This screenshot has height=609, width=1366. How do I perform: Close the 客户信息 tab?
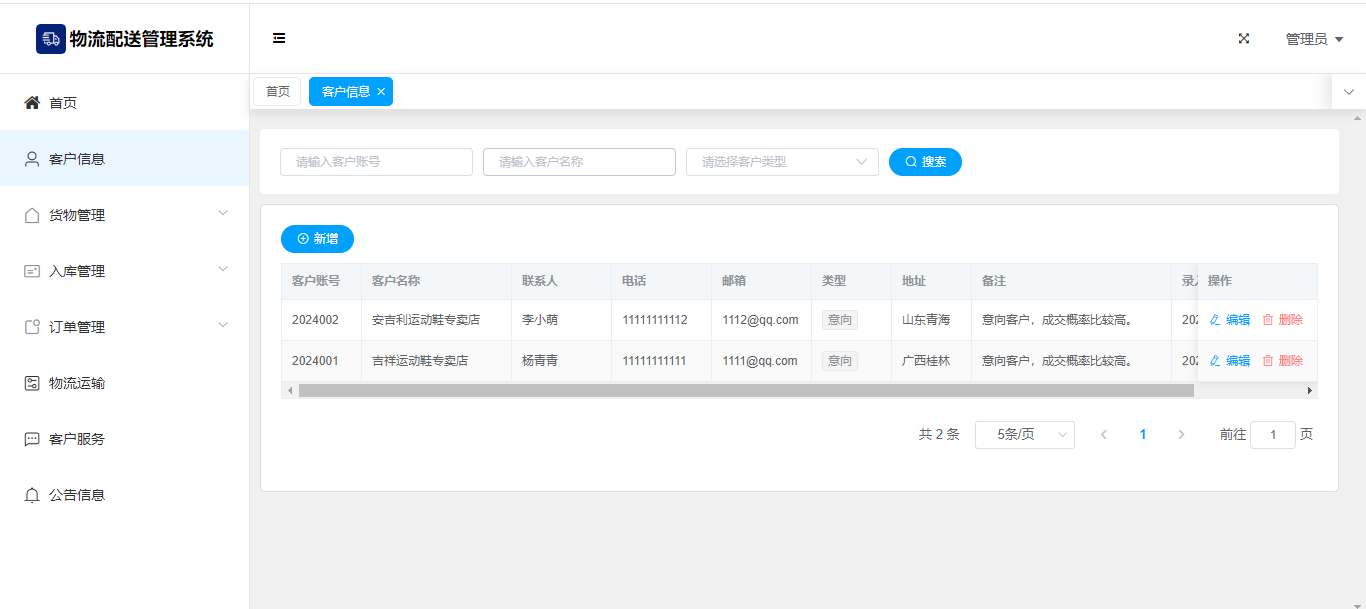coord(381,92)
